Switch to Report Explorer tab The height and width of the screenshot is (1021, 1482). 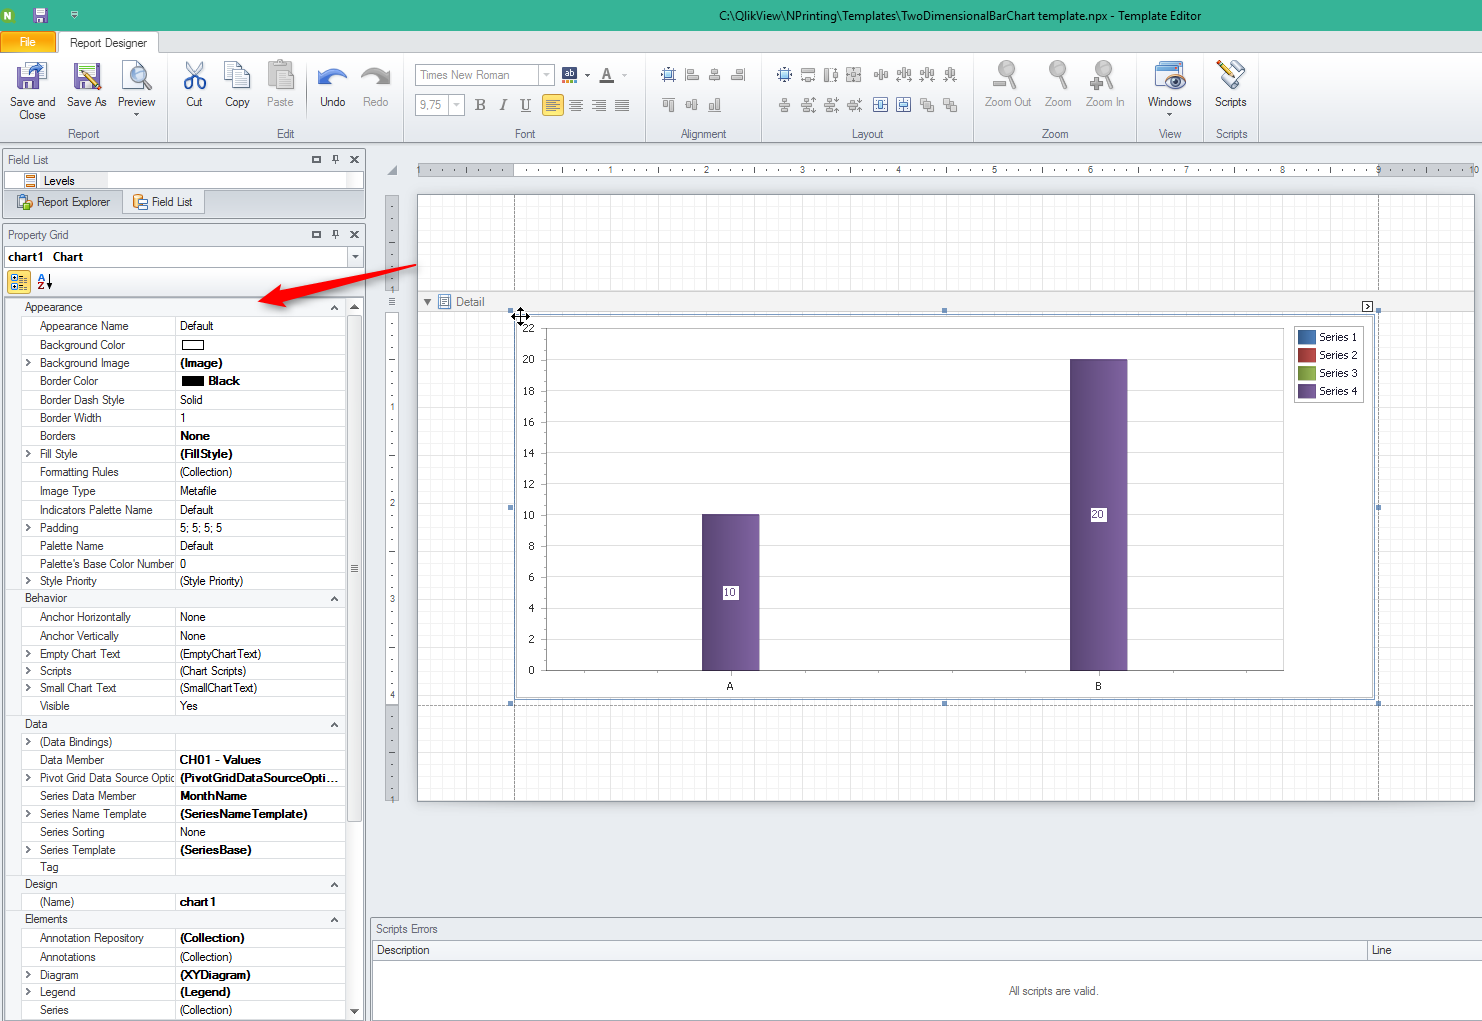coord(64,202)
